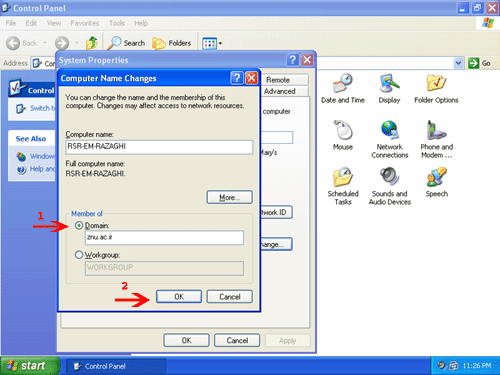Screen dimensions: 500x375
Task: Click the Computer name input field
Action: [159, 147]
